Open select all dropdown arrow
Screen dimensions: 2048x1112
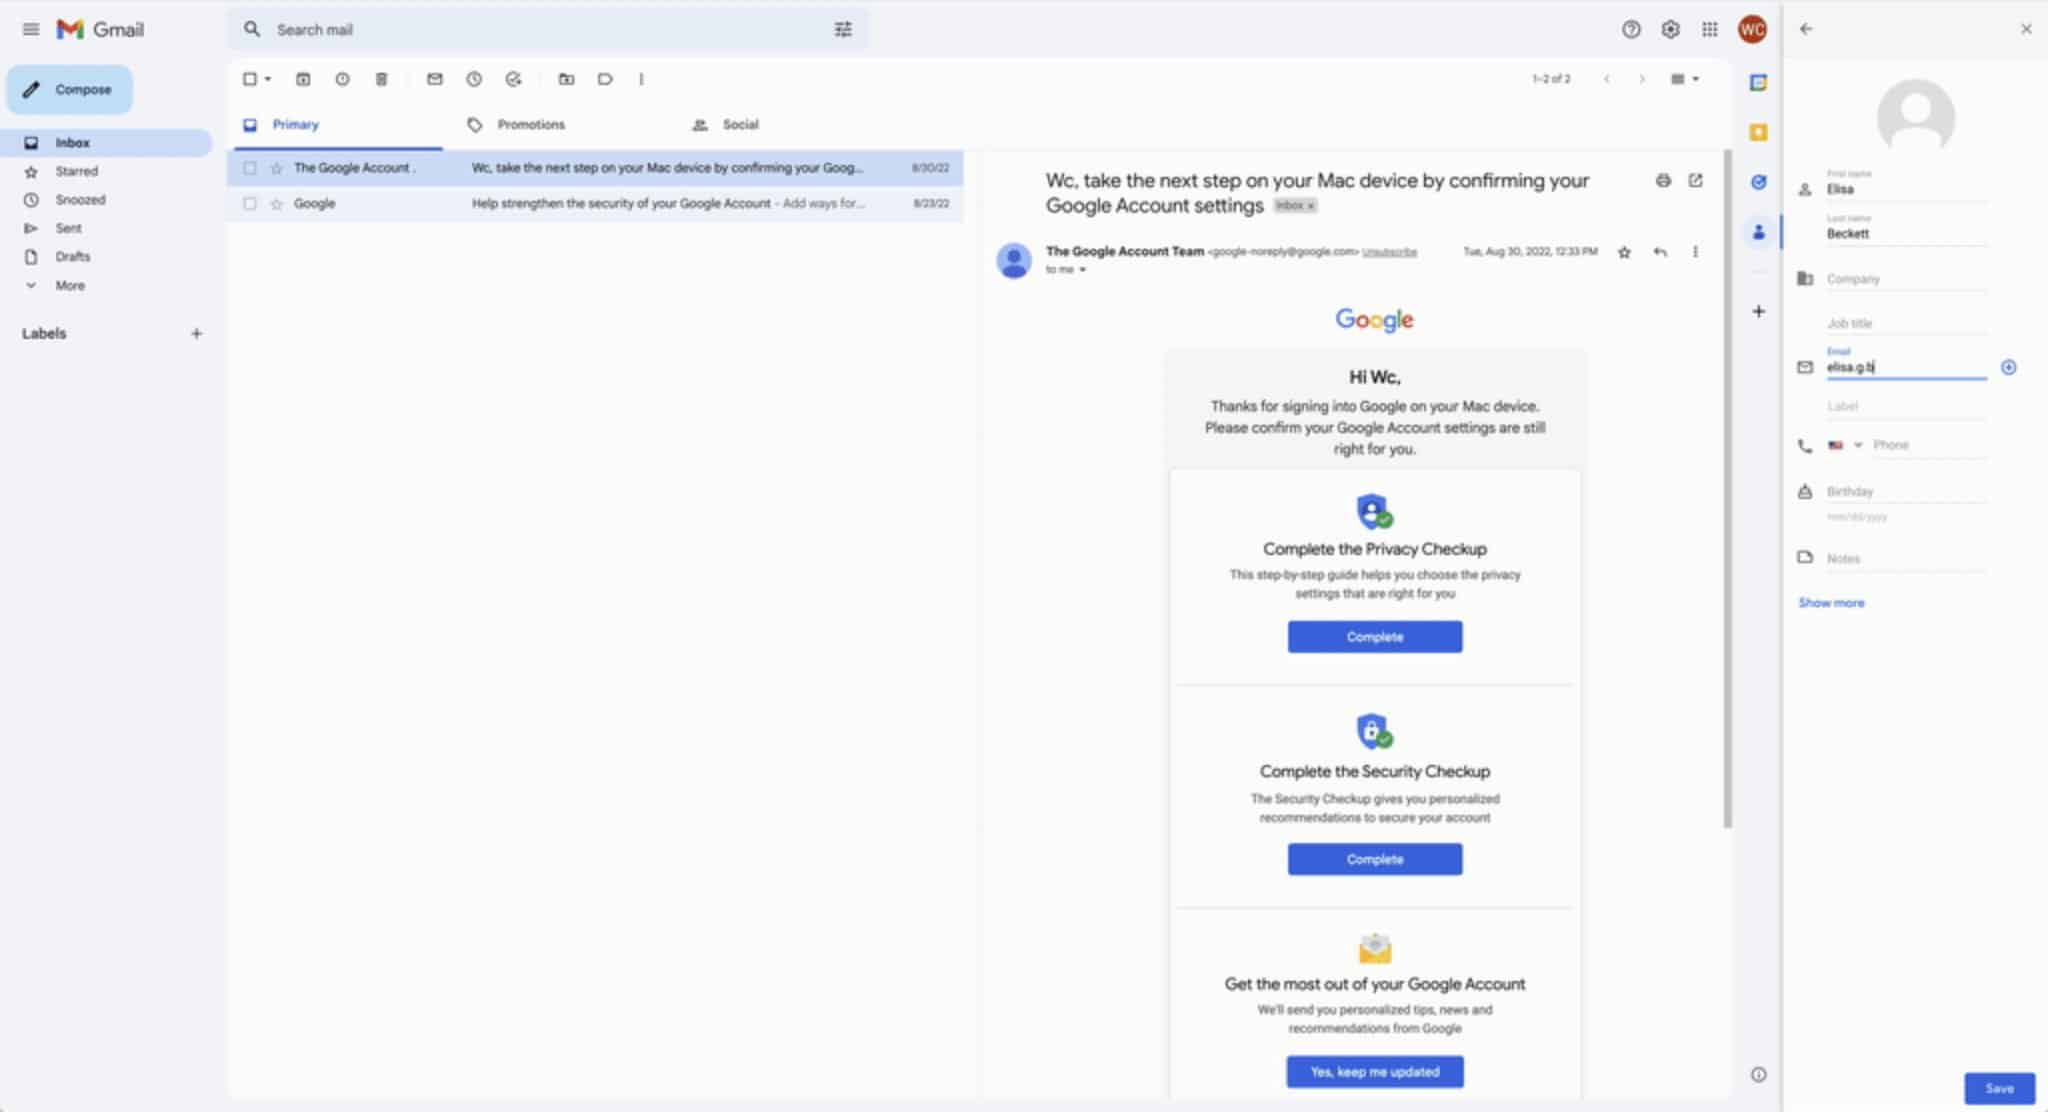click(x=267, y=79)
